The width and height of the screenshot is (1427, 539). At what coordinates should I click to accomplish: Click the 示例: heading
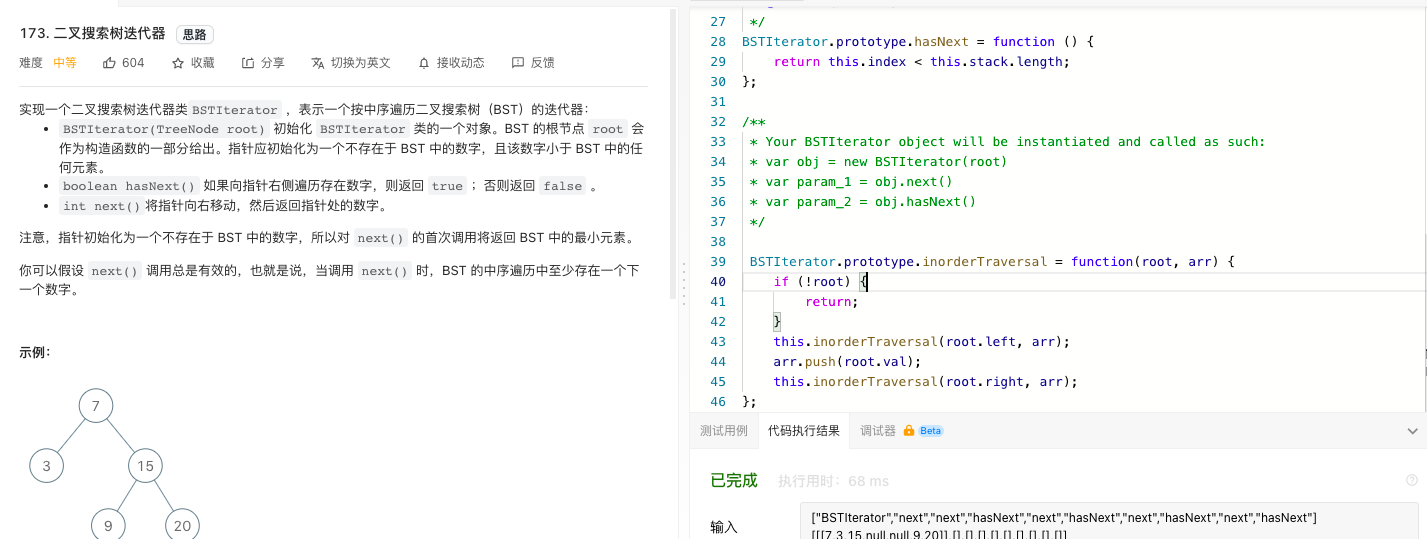[34, 353]
